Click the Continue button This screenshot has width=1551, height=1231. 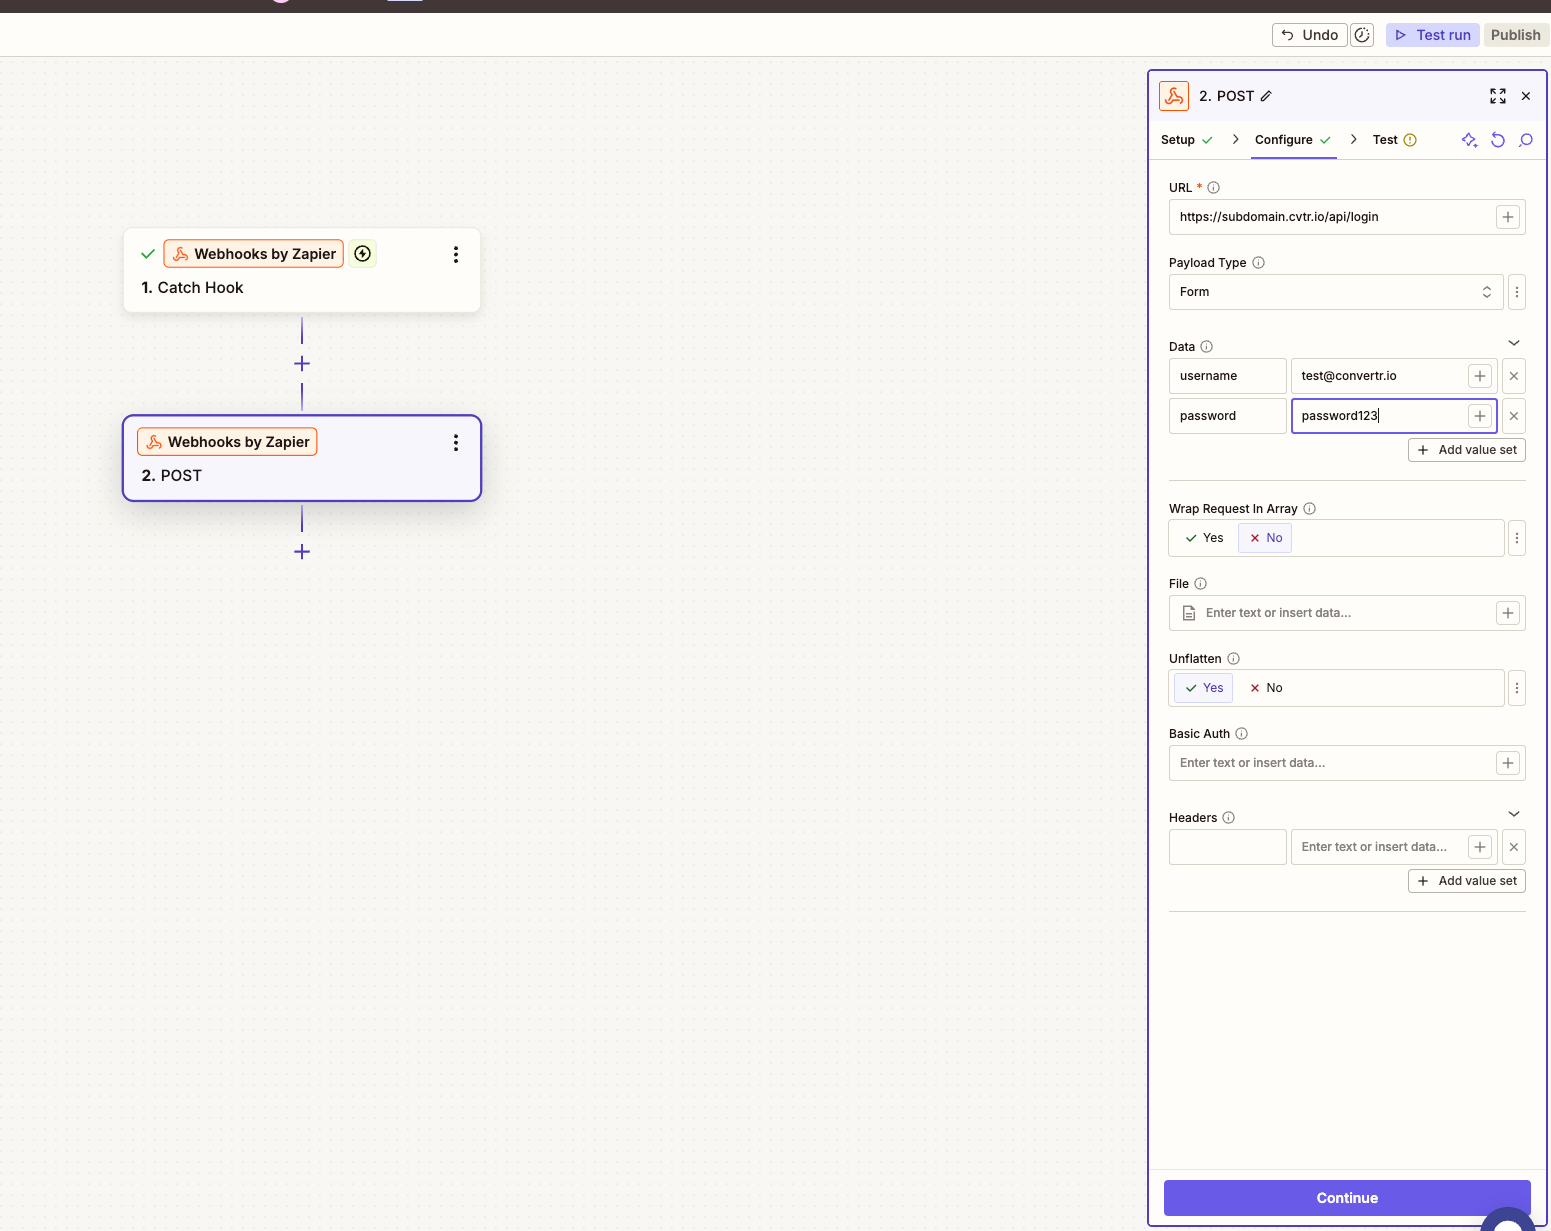click(1347, 1197)
